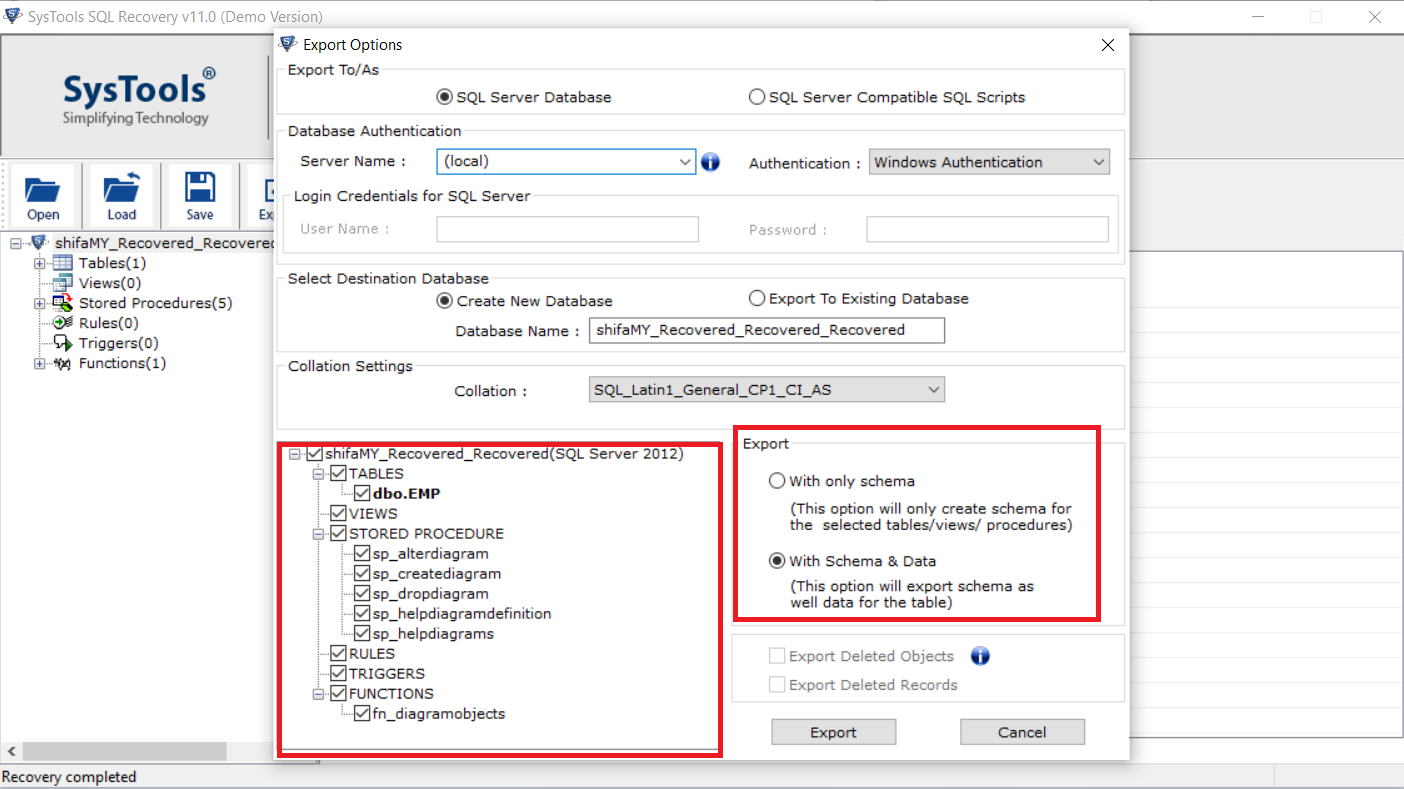Click the Cancel button
Screen dimensions: 1404x789
coord(1022,732)
